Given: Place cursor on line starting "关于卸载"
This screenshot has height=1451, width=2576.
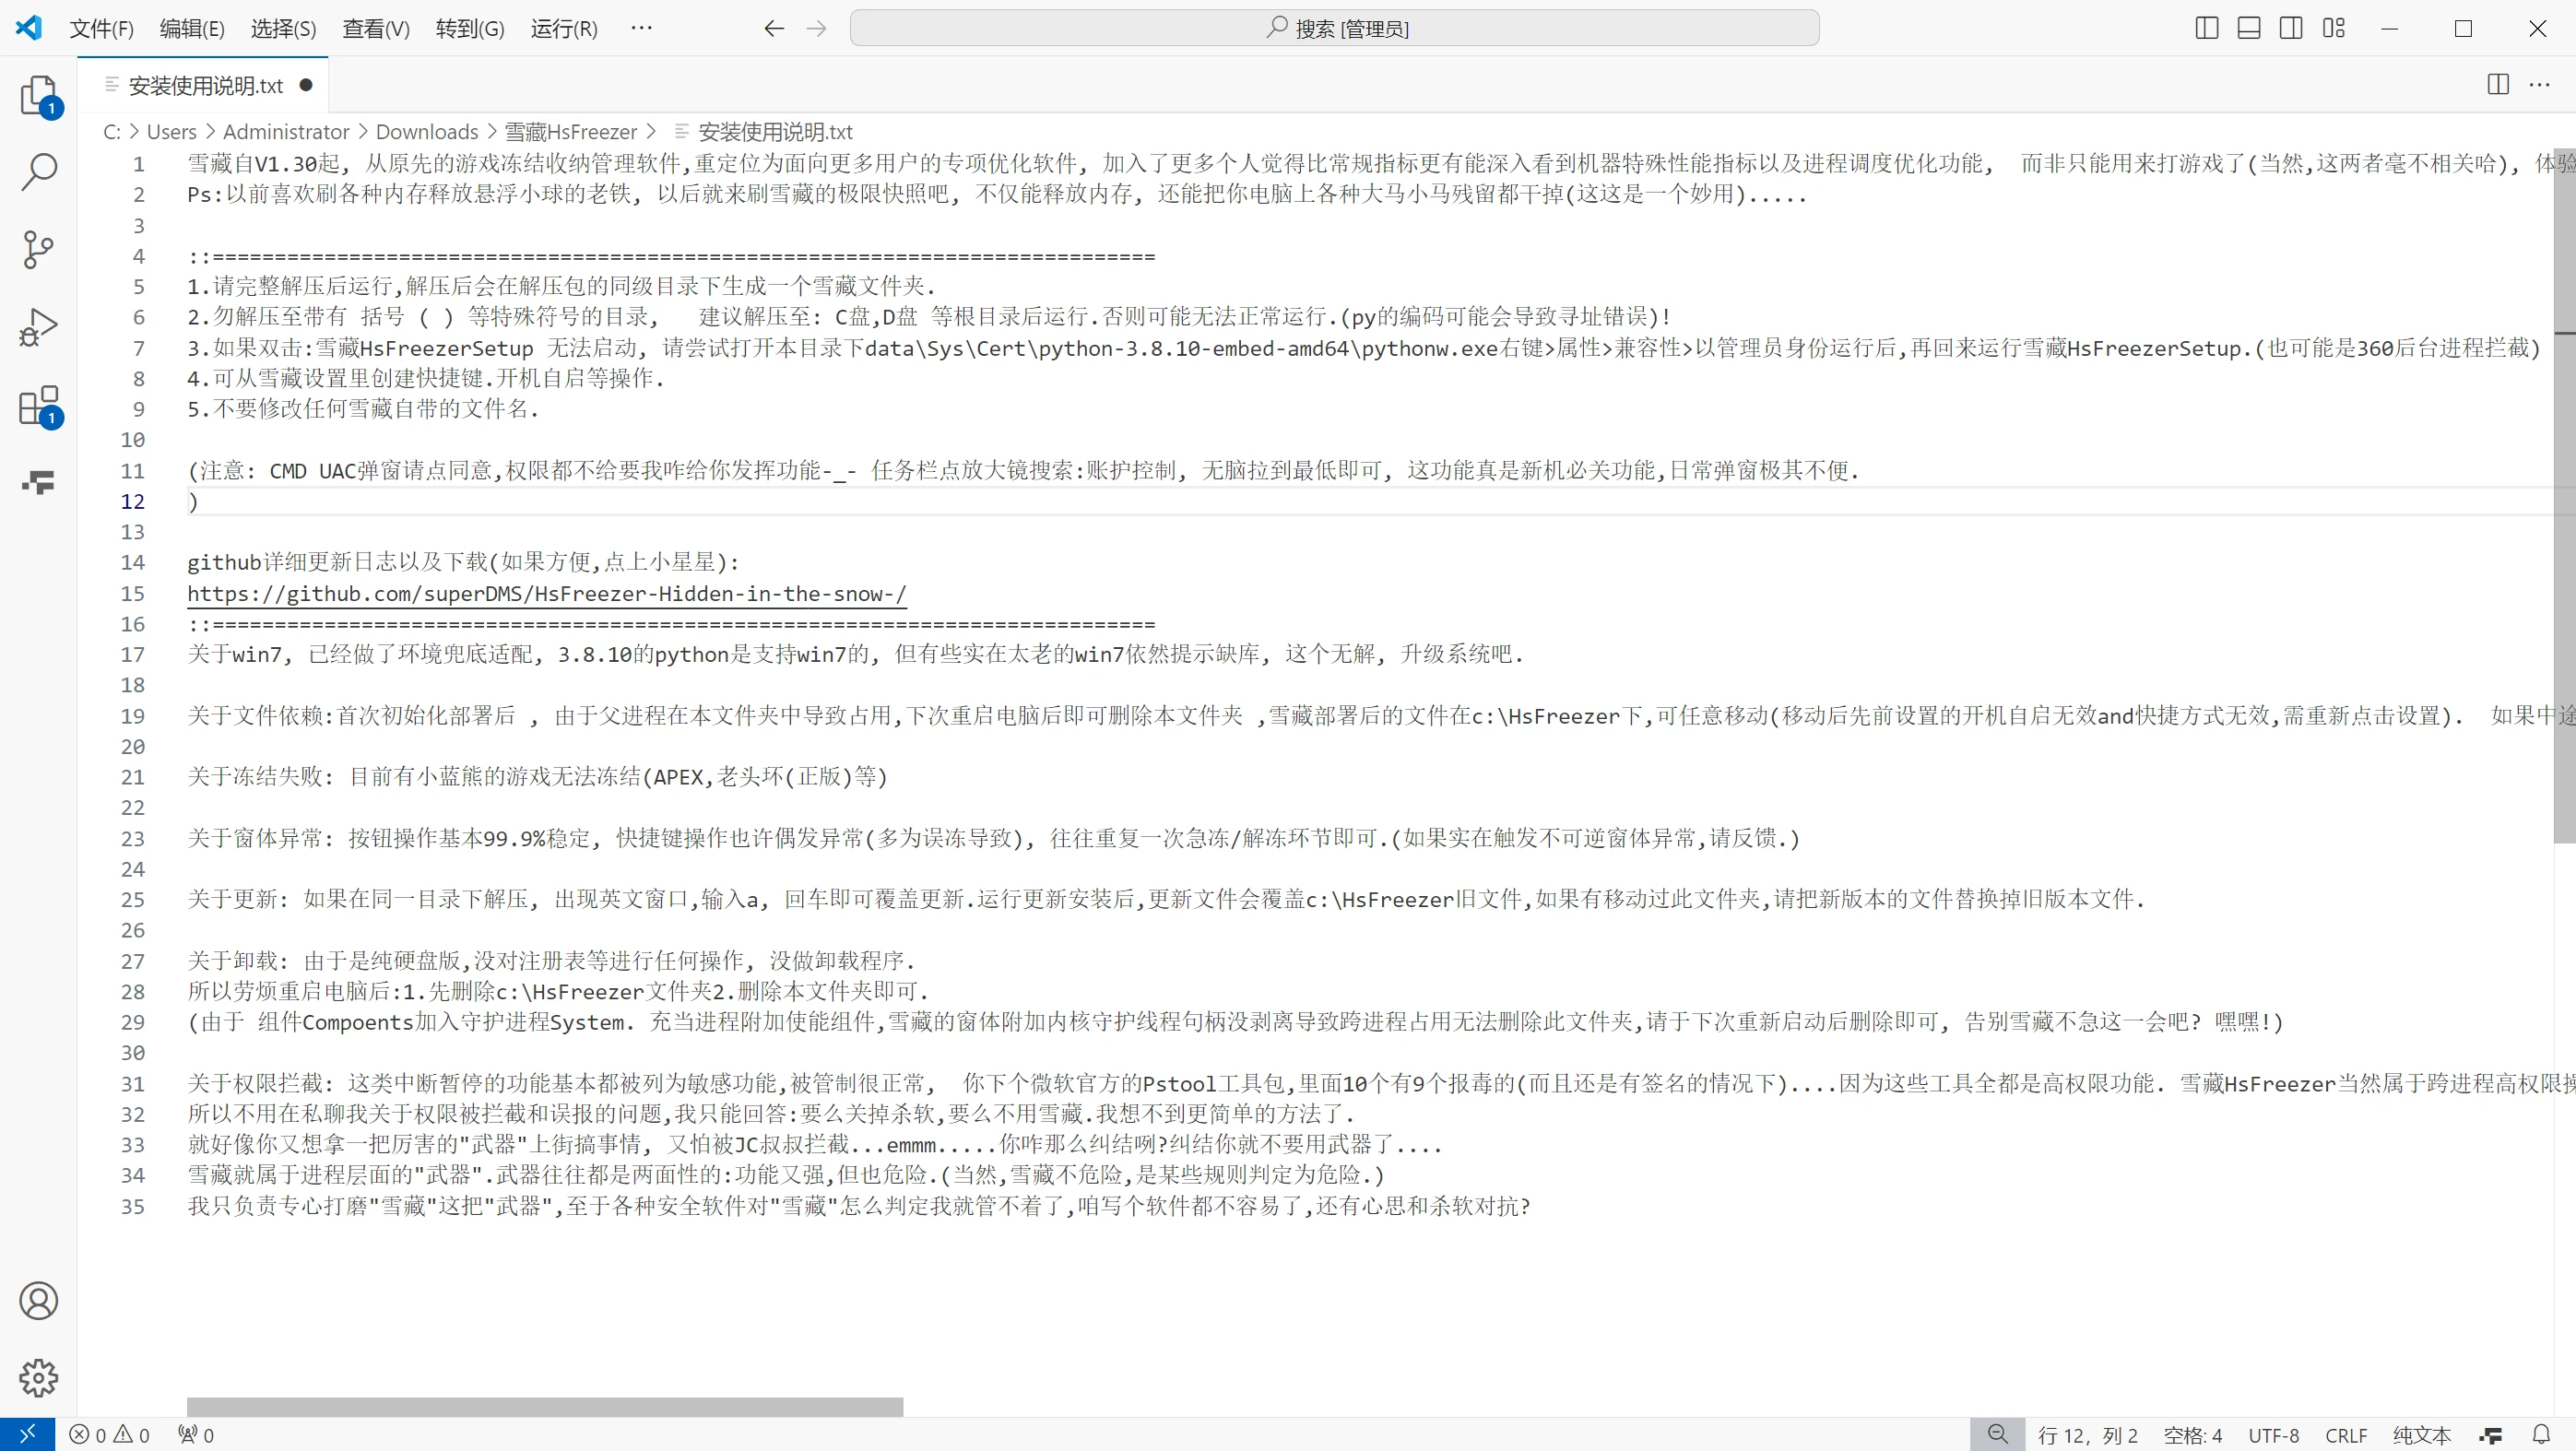Looking at the screenshot, I should [x=551, y=961].
